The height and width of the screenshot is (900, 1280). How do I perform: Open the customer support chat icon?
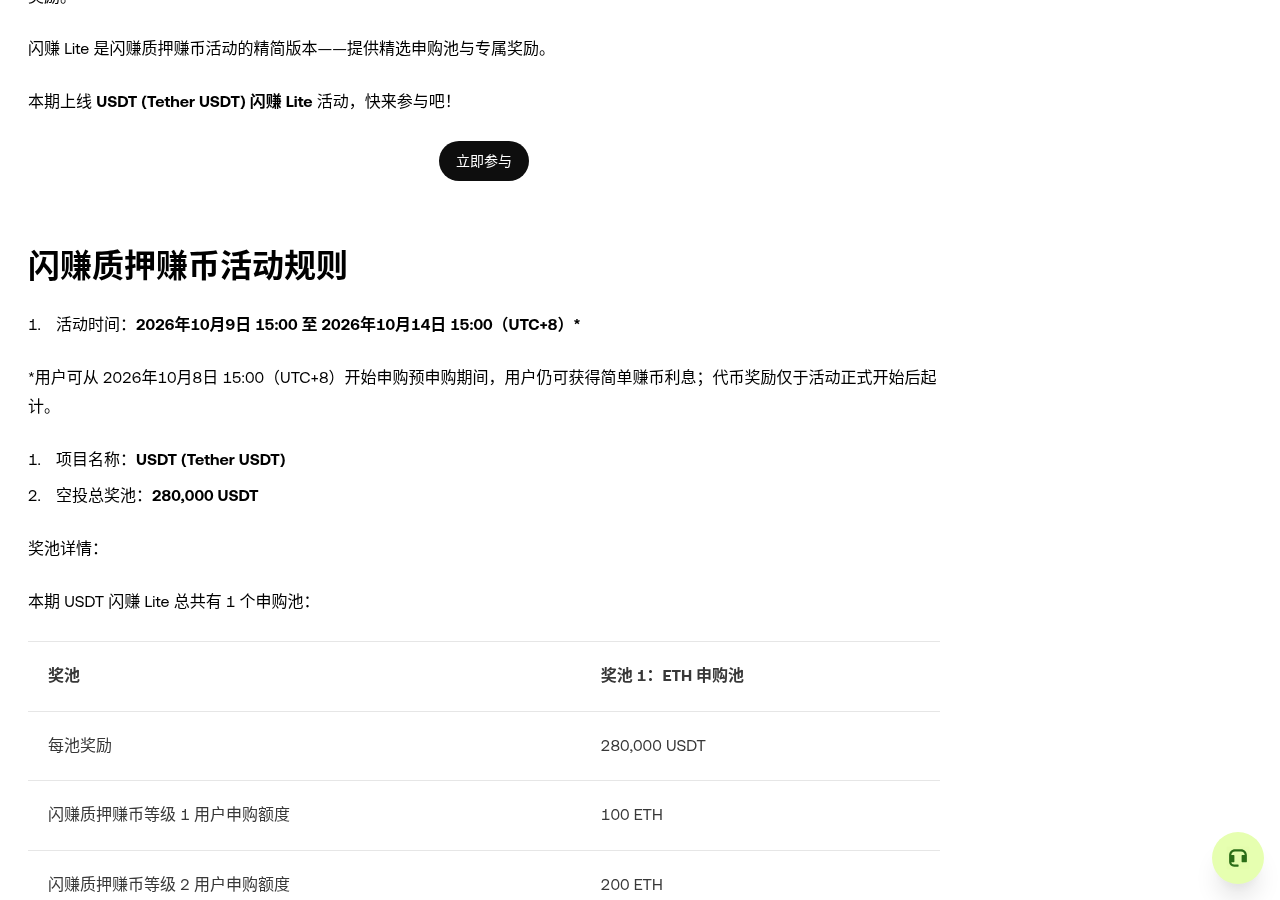coord(1238,858)
